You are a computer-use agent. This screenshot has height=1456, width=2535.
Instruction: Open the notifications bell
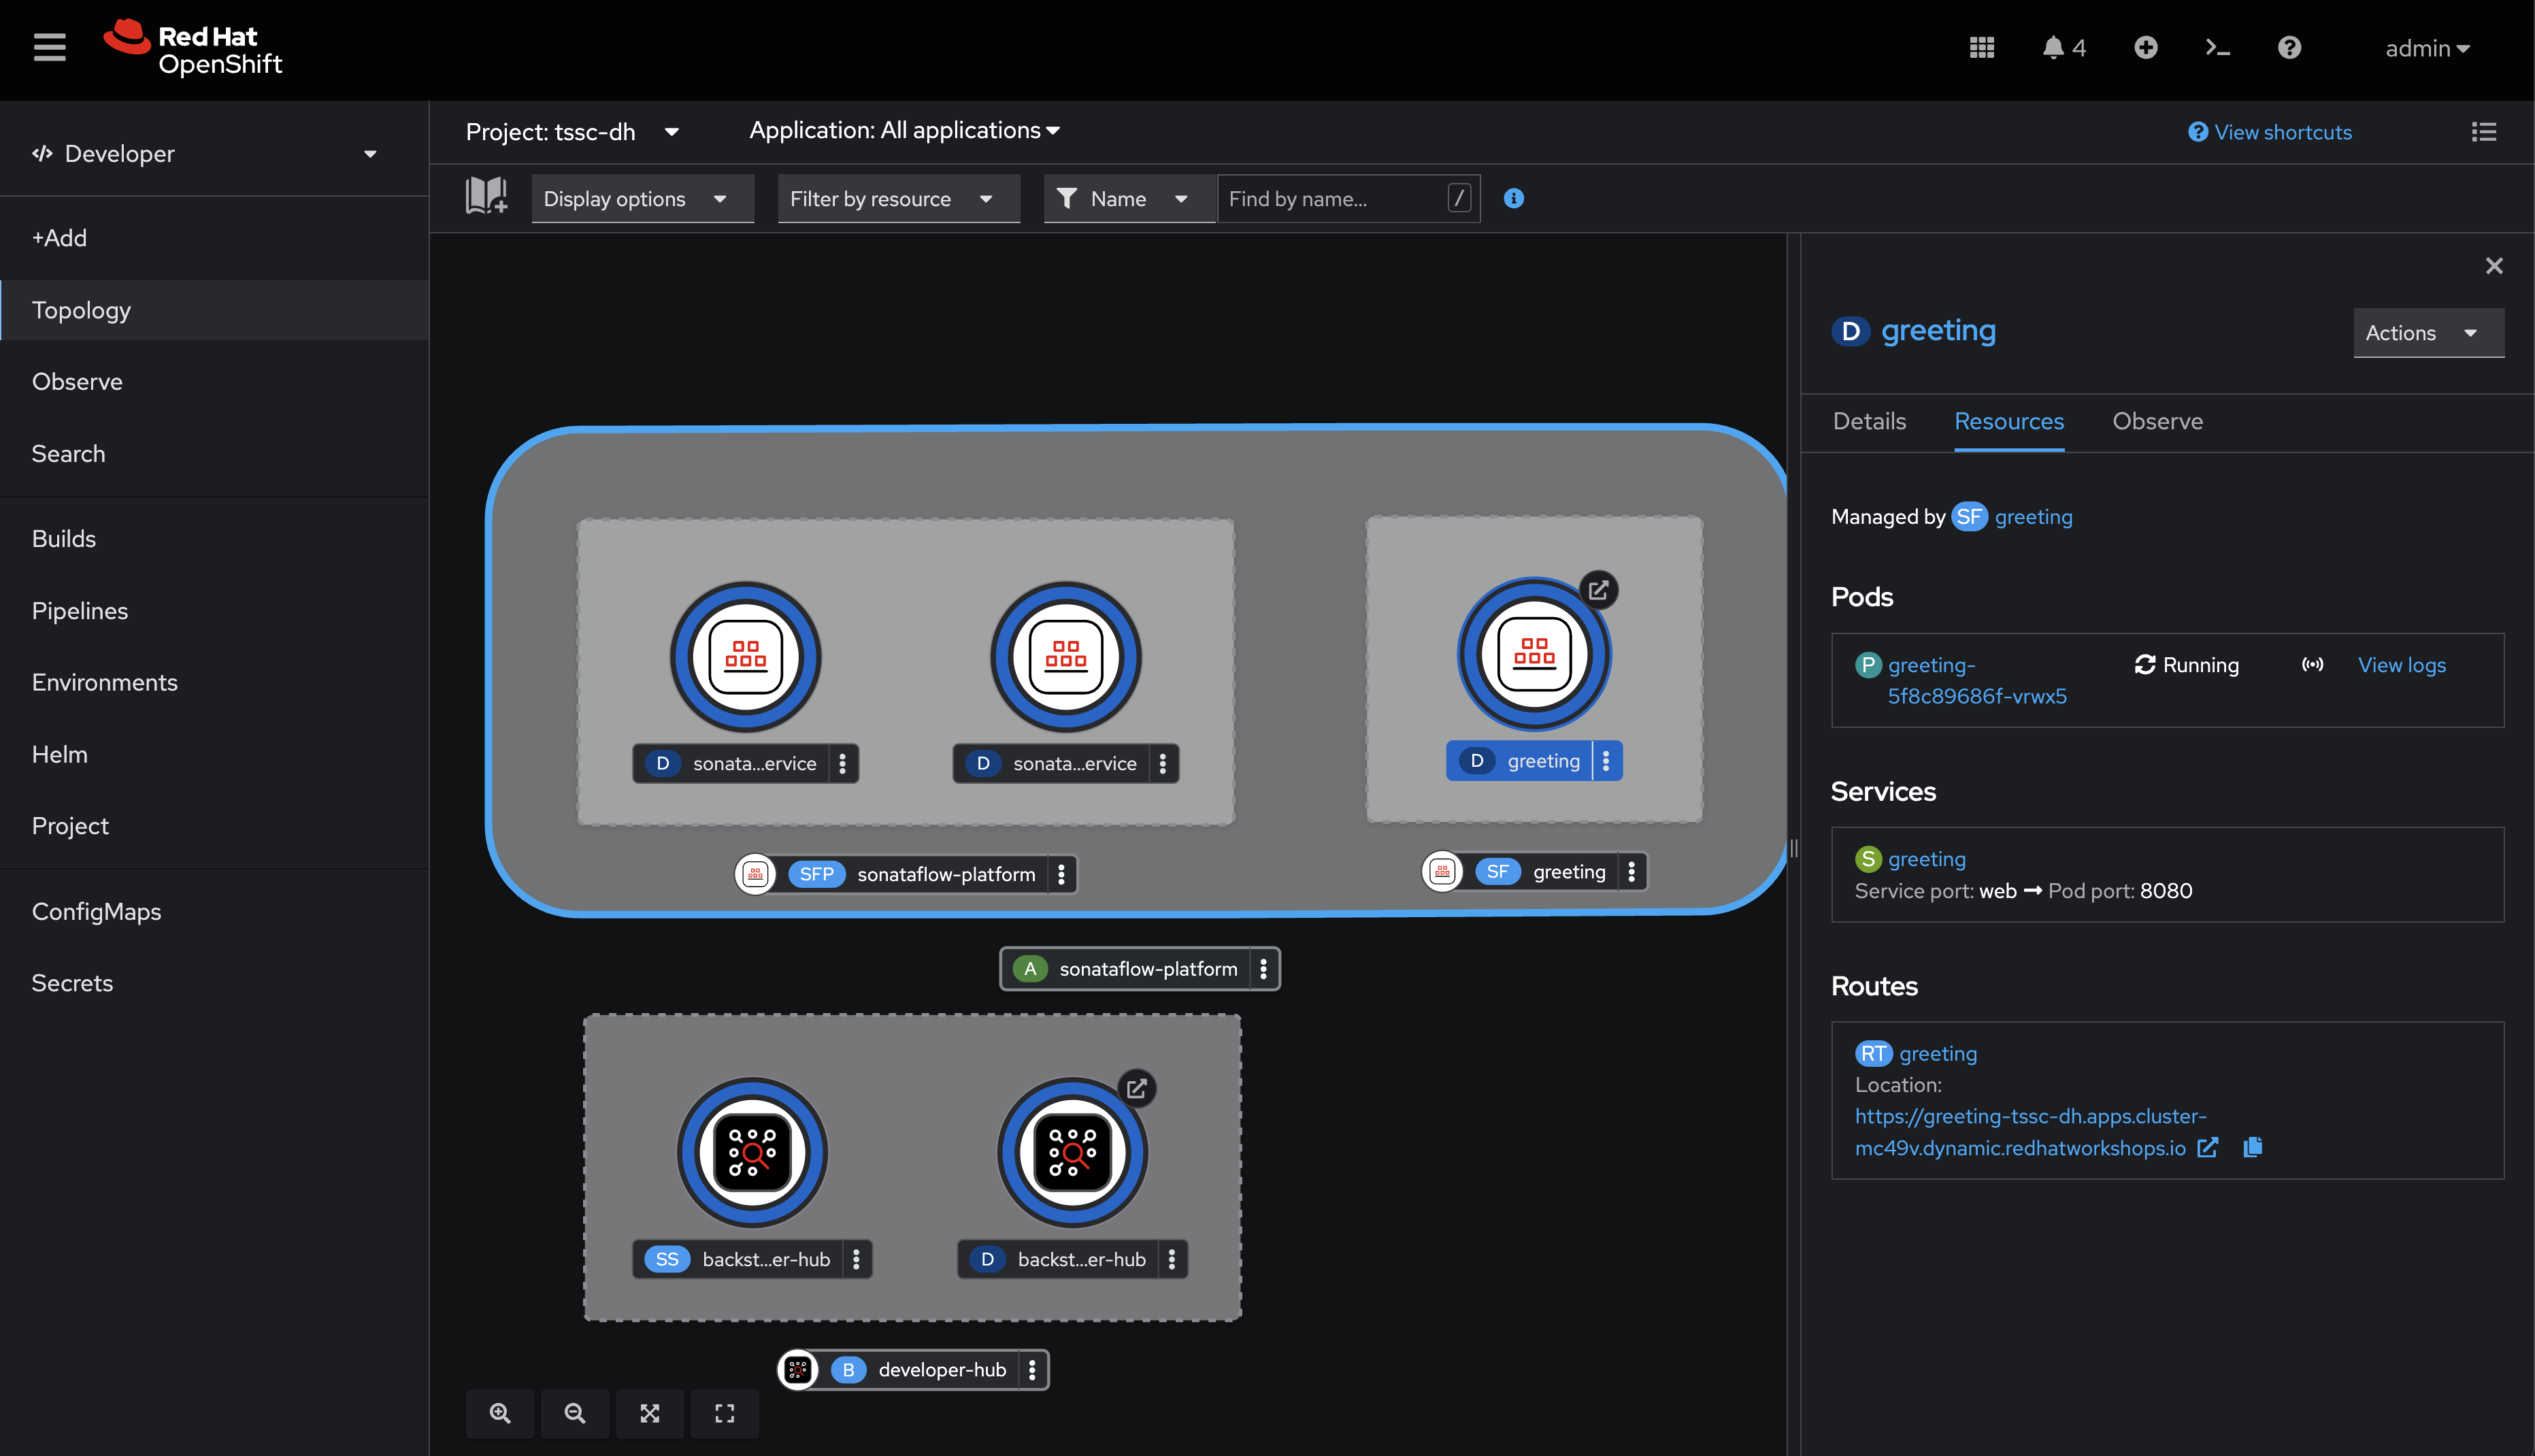coord(2053,47)
